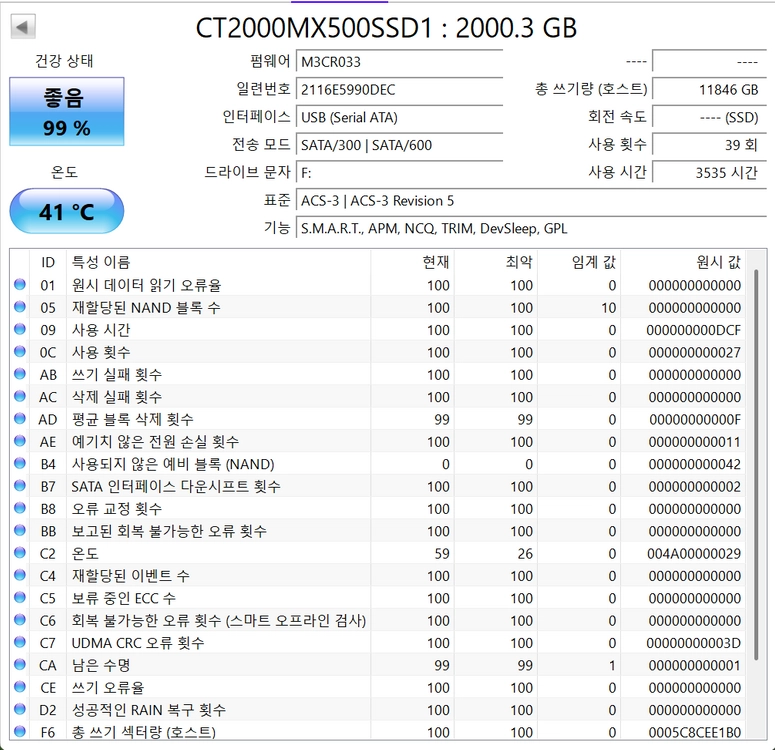Click status dot for attribute B4
The height and width of the screenshot is (750, 775).
point(20,463)
